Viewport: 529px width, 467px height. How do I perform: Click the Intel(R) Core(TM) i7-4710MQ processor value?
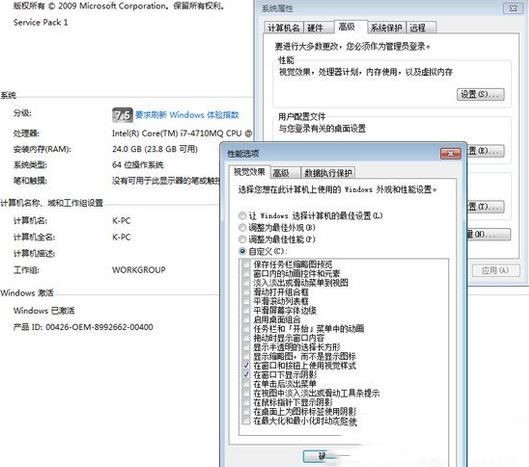pyautogui.click(x=182, y=133)
